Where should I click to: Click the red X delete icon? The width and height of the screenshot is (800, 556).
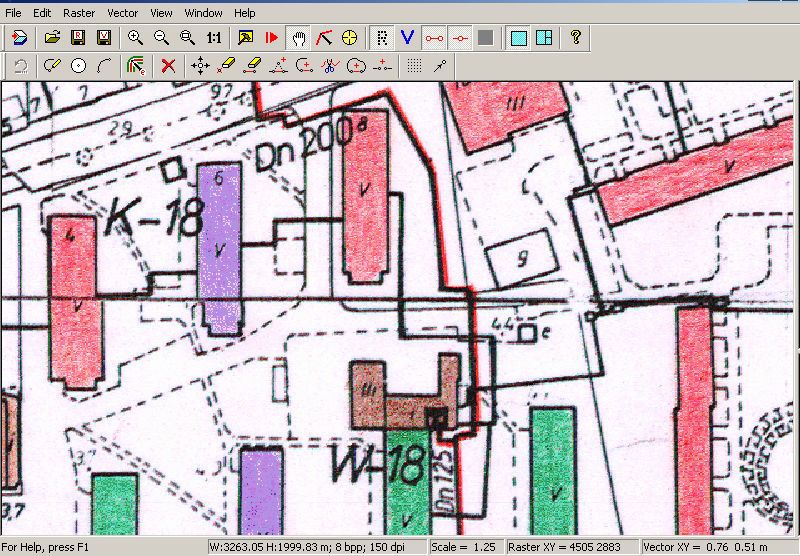[168, 66]
